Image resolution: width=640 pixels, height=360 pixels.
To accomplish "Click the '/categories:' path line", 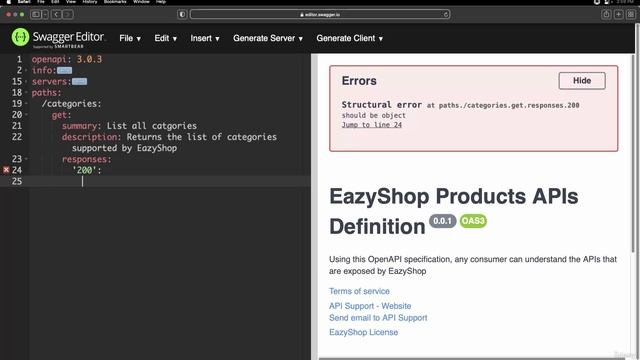I will [x=71, y=104].
